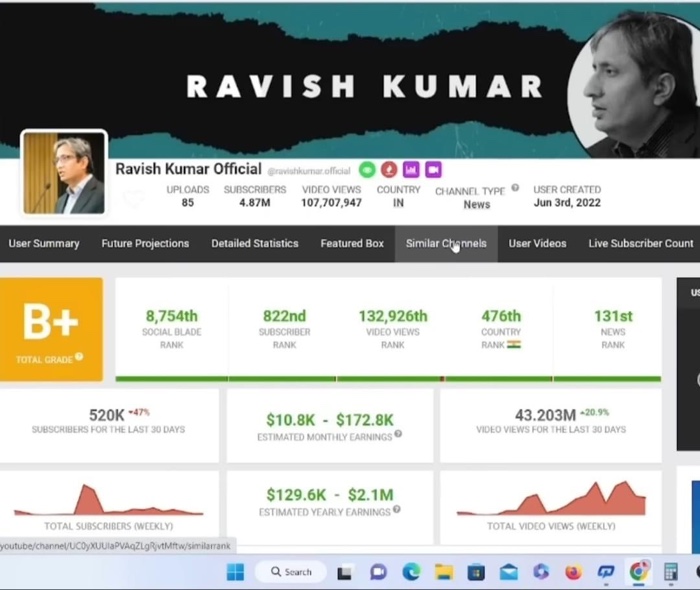Screen dimensions: 700x590
Task: Click the $129.6K - $2.1M yearly earnings
Action: pos(330,495)
